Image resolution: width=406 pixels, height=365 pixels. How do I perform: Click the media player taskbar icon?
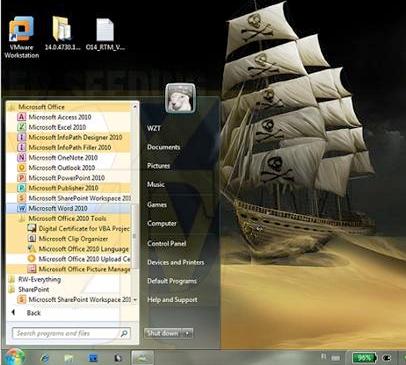pyautogui.click(x=118, y=358)
